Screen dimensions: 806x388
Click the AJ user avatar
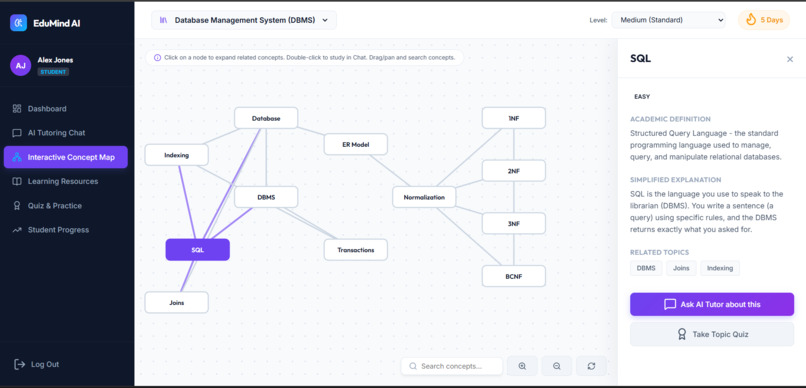(21, 66)
